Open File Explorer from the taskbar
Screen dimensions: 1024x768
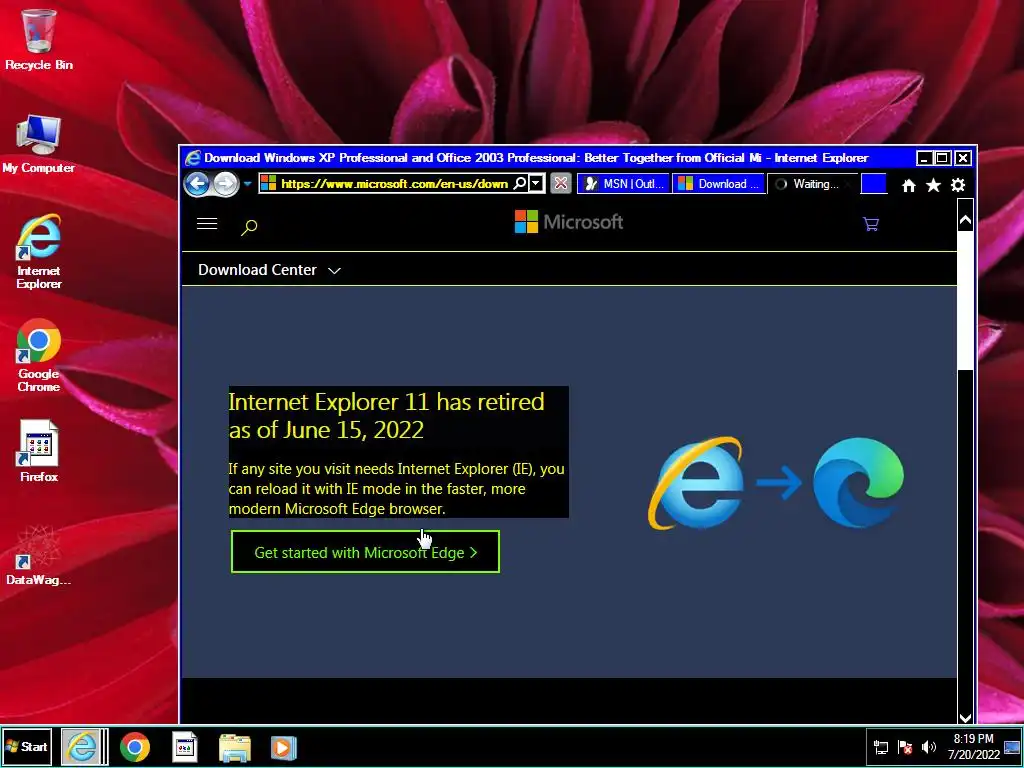point(234,748)
